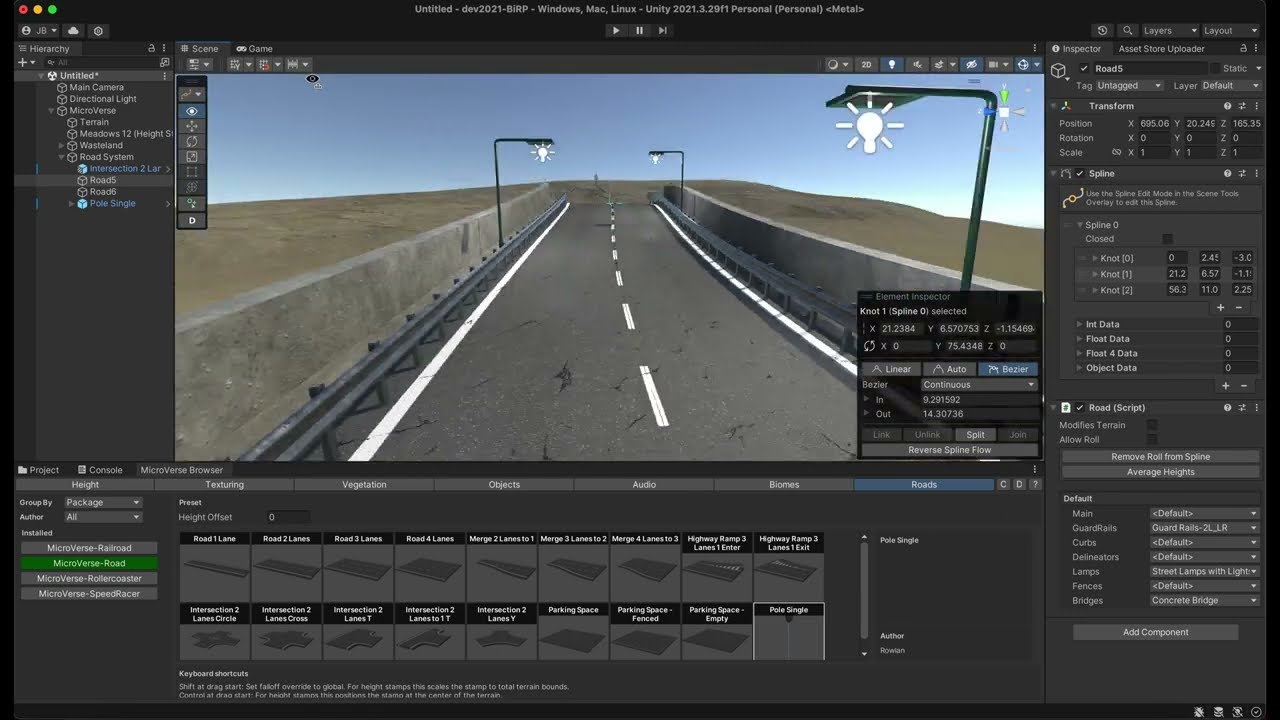Click the Split knot button
Screen dimensions: 1280x720
[x=975, y=435]
